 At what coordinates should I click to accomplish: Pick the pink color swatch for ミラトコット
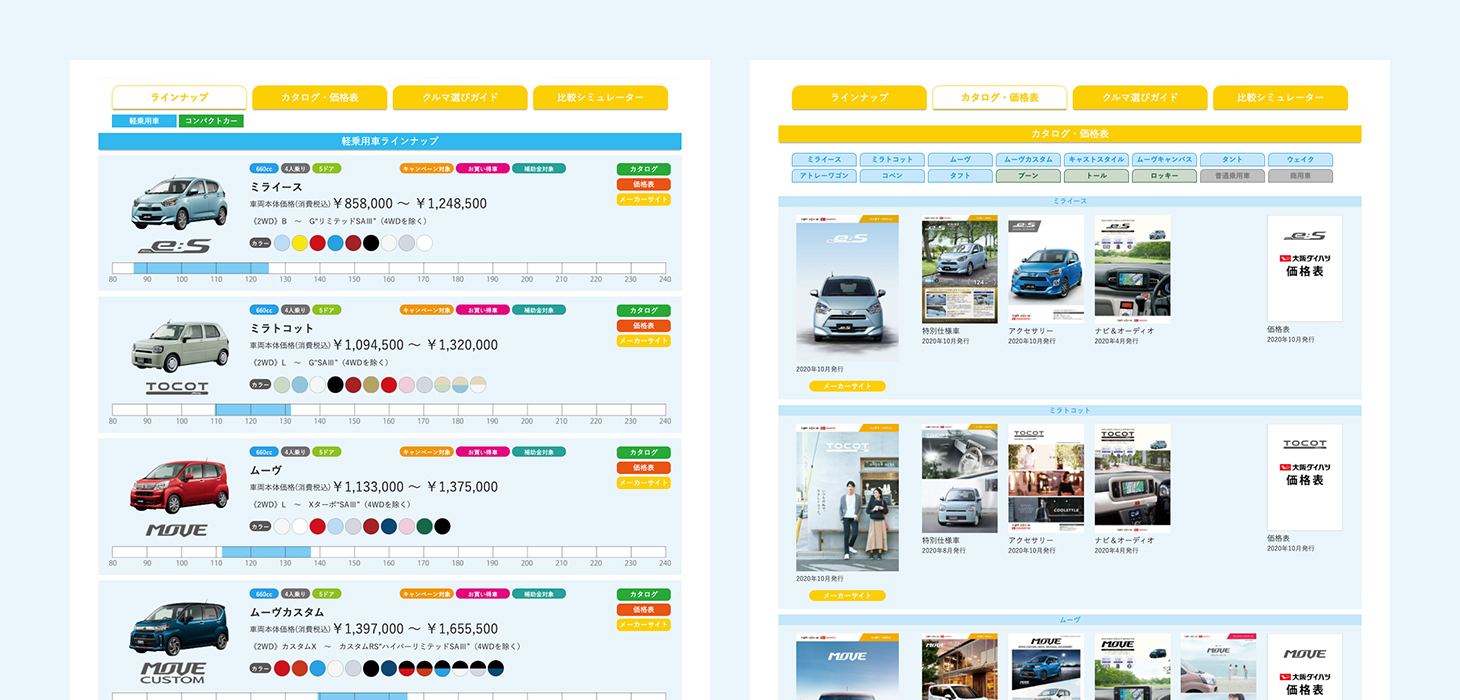pyautogui.click(x=407, y=385)
